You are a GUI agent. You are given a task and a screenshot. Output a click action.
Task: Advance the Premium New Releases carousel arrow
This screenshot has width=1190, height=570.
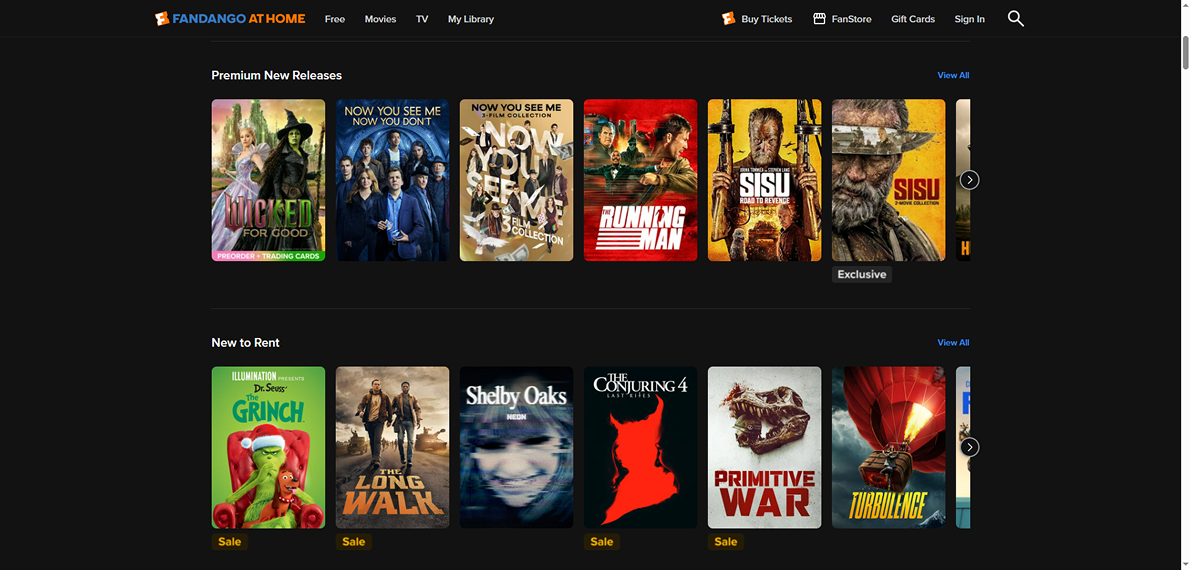click(969, 180)
